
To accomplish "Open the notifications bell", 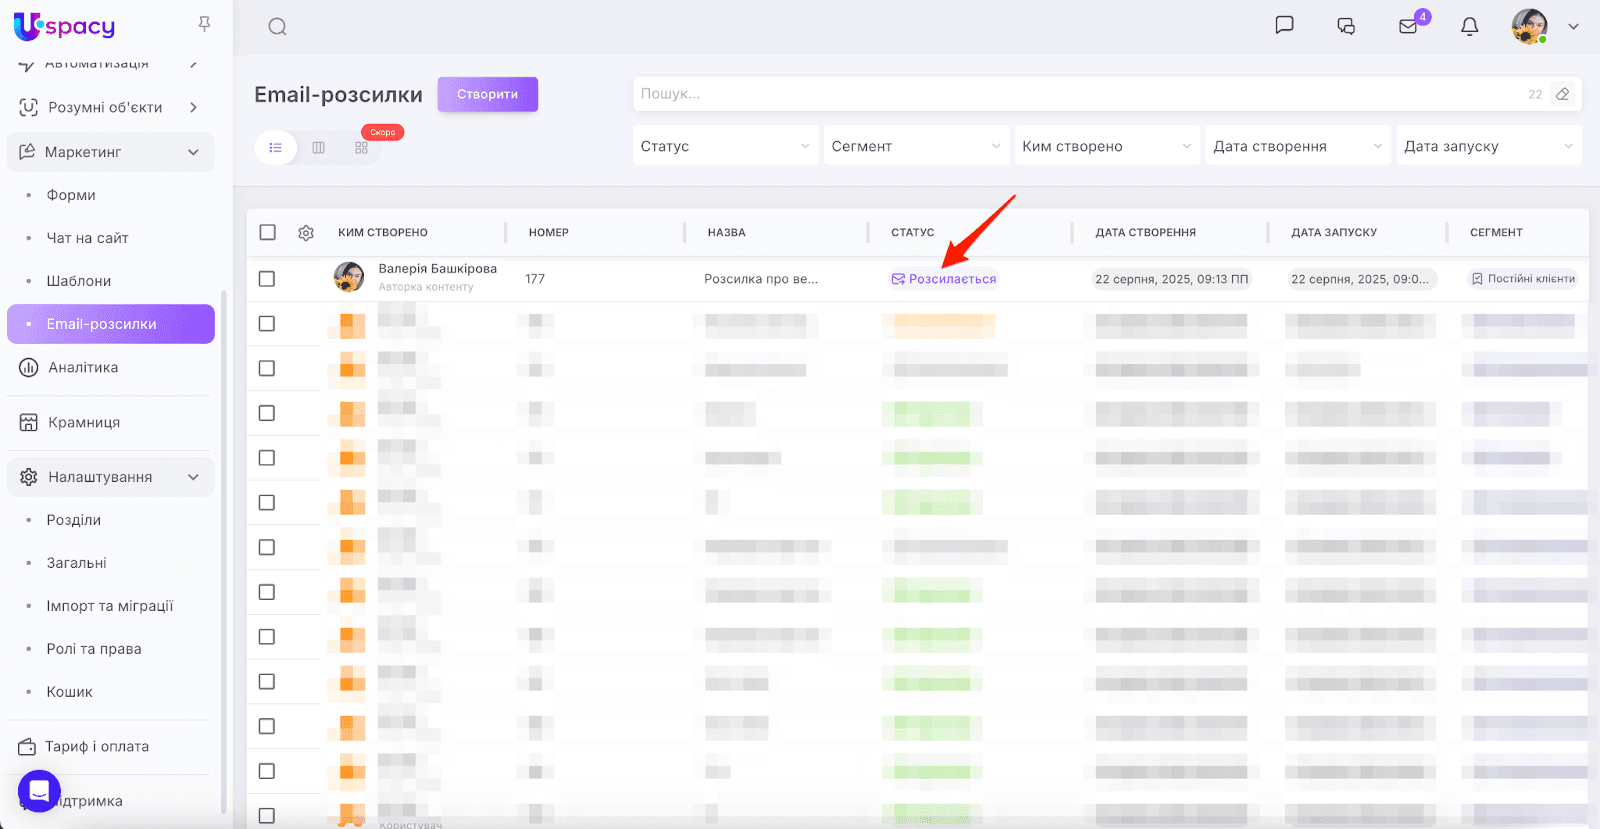I will click(x=1469, y=27).
